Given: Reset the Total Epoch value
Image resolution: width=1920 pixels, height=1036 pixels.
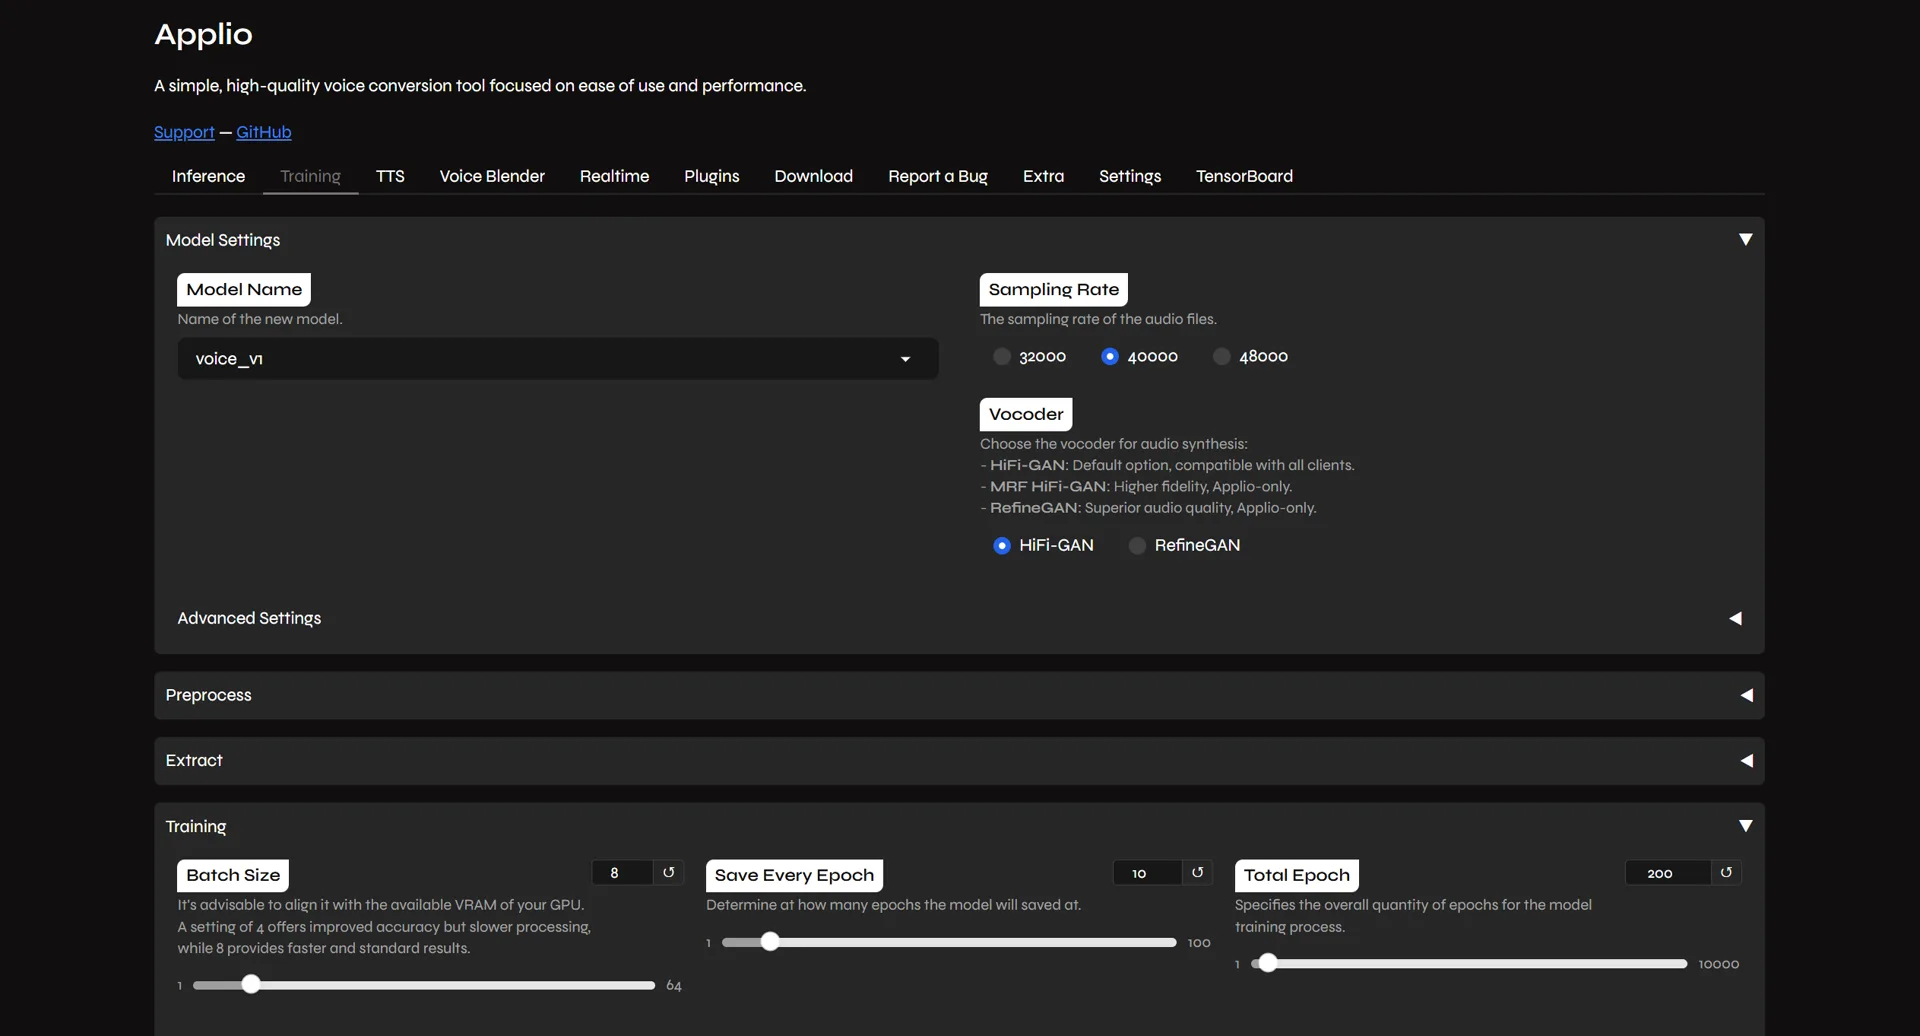Looking at the screenshot, I should coord(1726,873).
